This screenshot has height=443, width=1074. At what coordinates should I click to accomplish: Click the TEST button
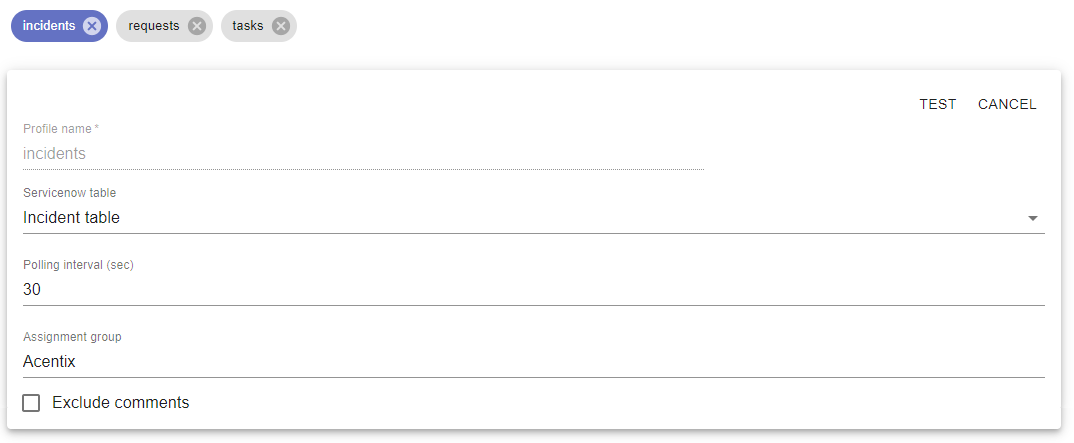pyautogui.click(x=938, y=104)
